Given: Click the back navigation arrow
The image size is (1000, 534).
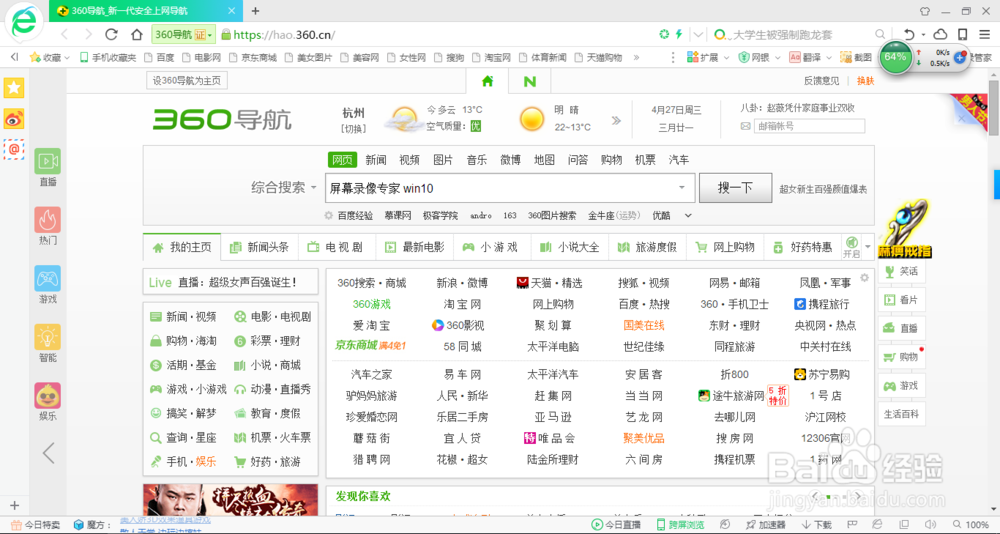Looking at the screenshot, I should click(64, 34).
